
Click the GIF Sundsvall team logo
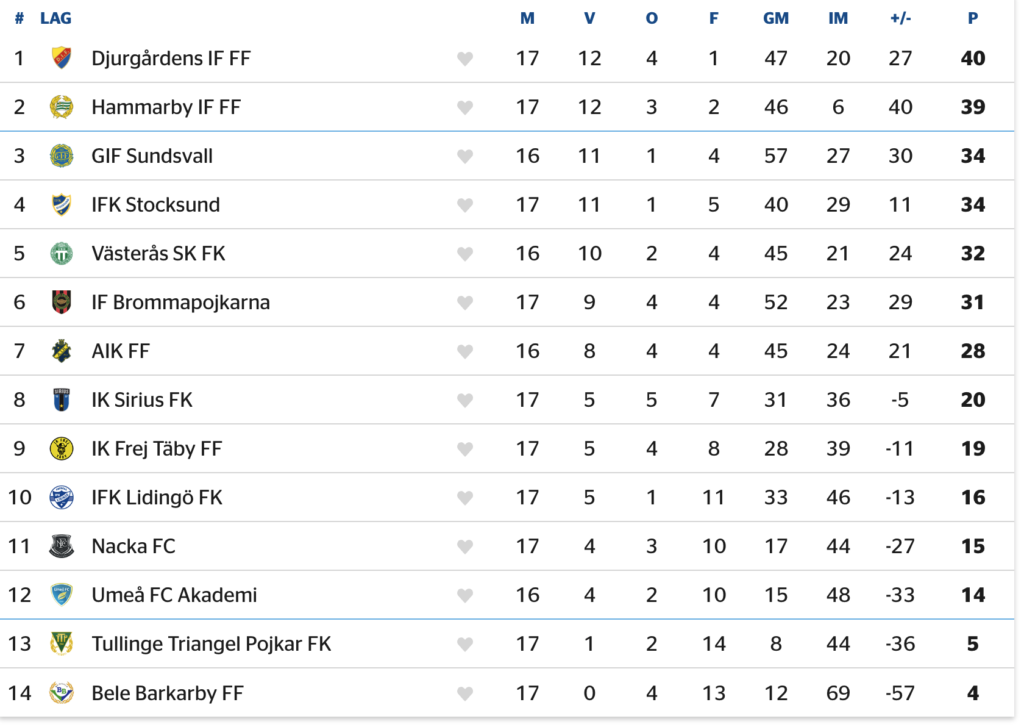pyautogui.click(x=62, y=156)
